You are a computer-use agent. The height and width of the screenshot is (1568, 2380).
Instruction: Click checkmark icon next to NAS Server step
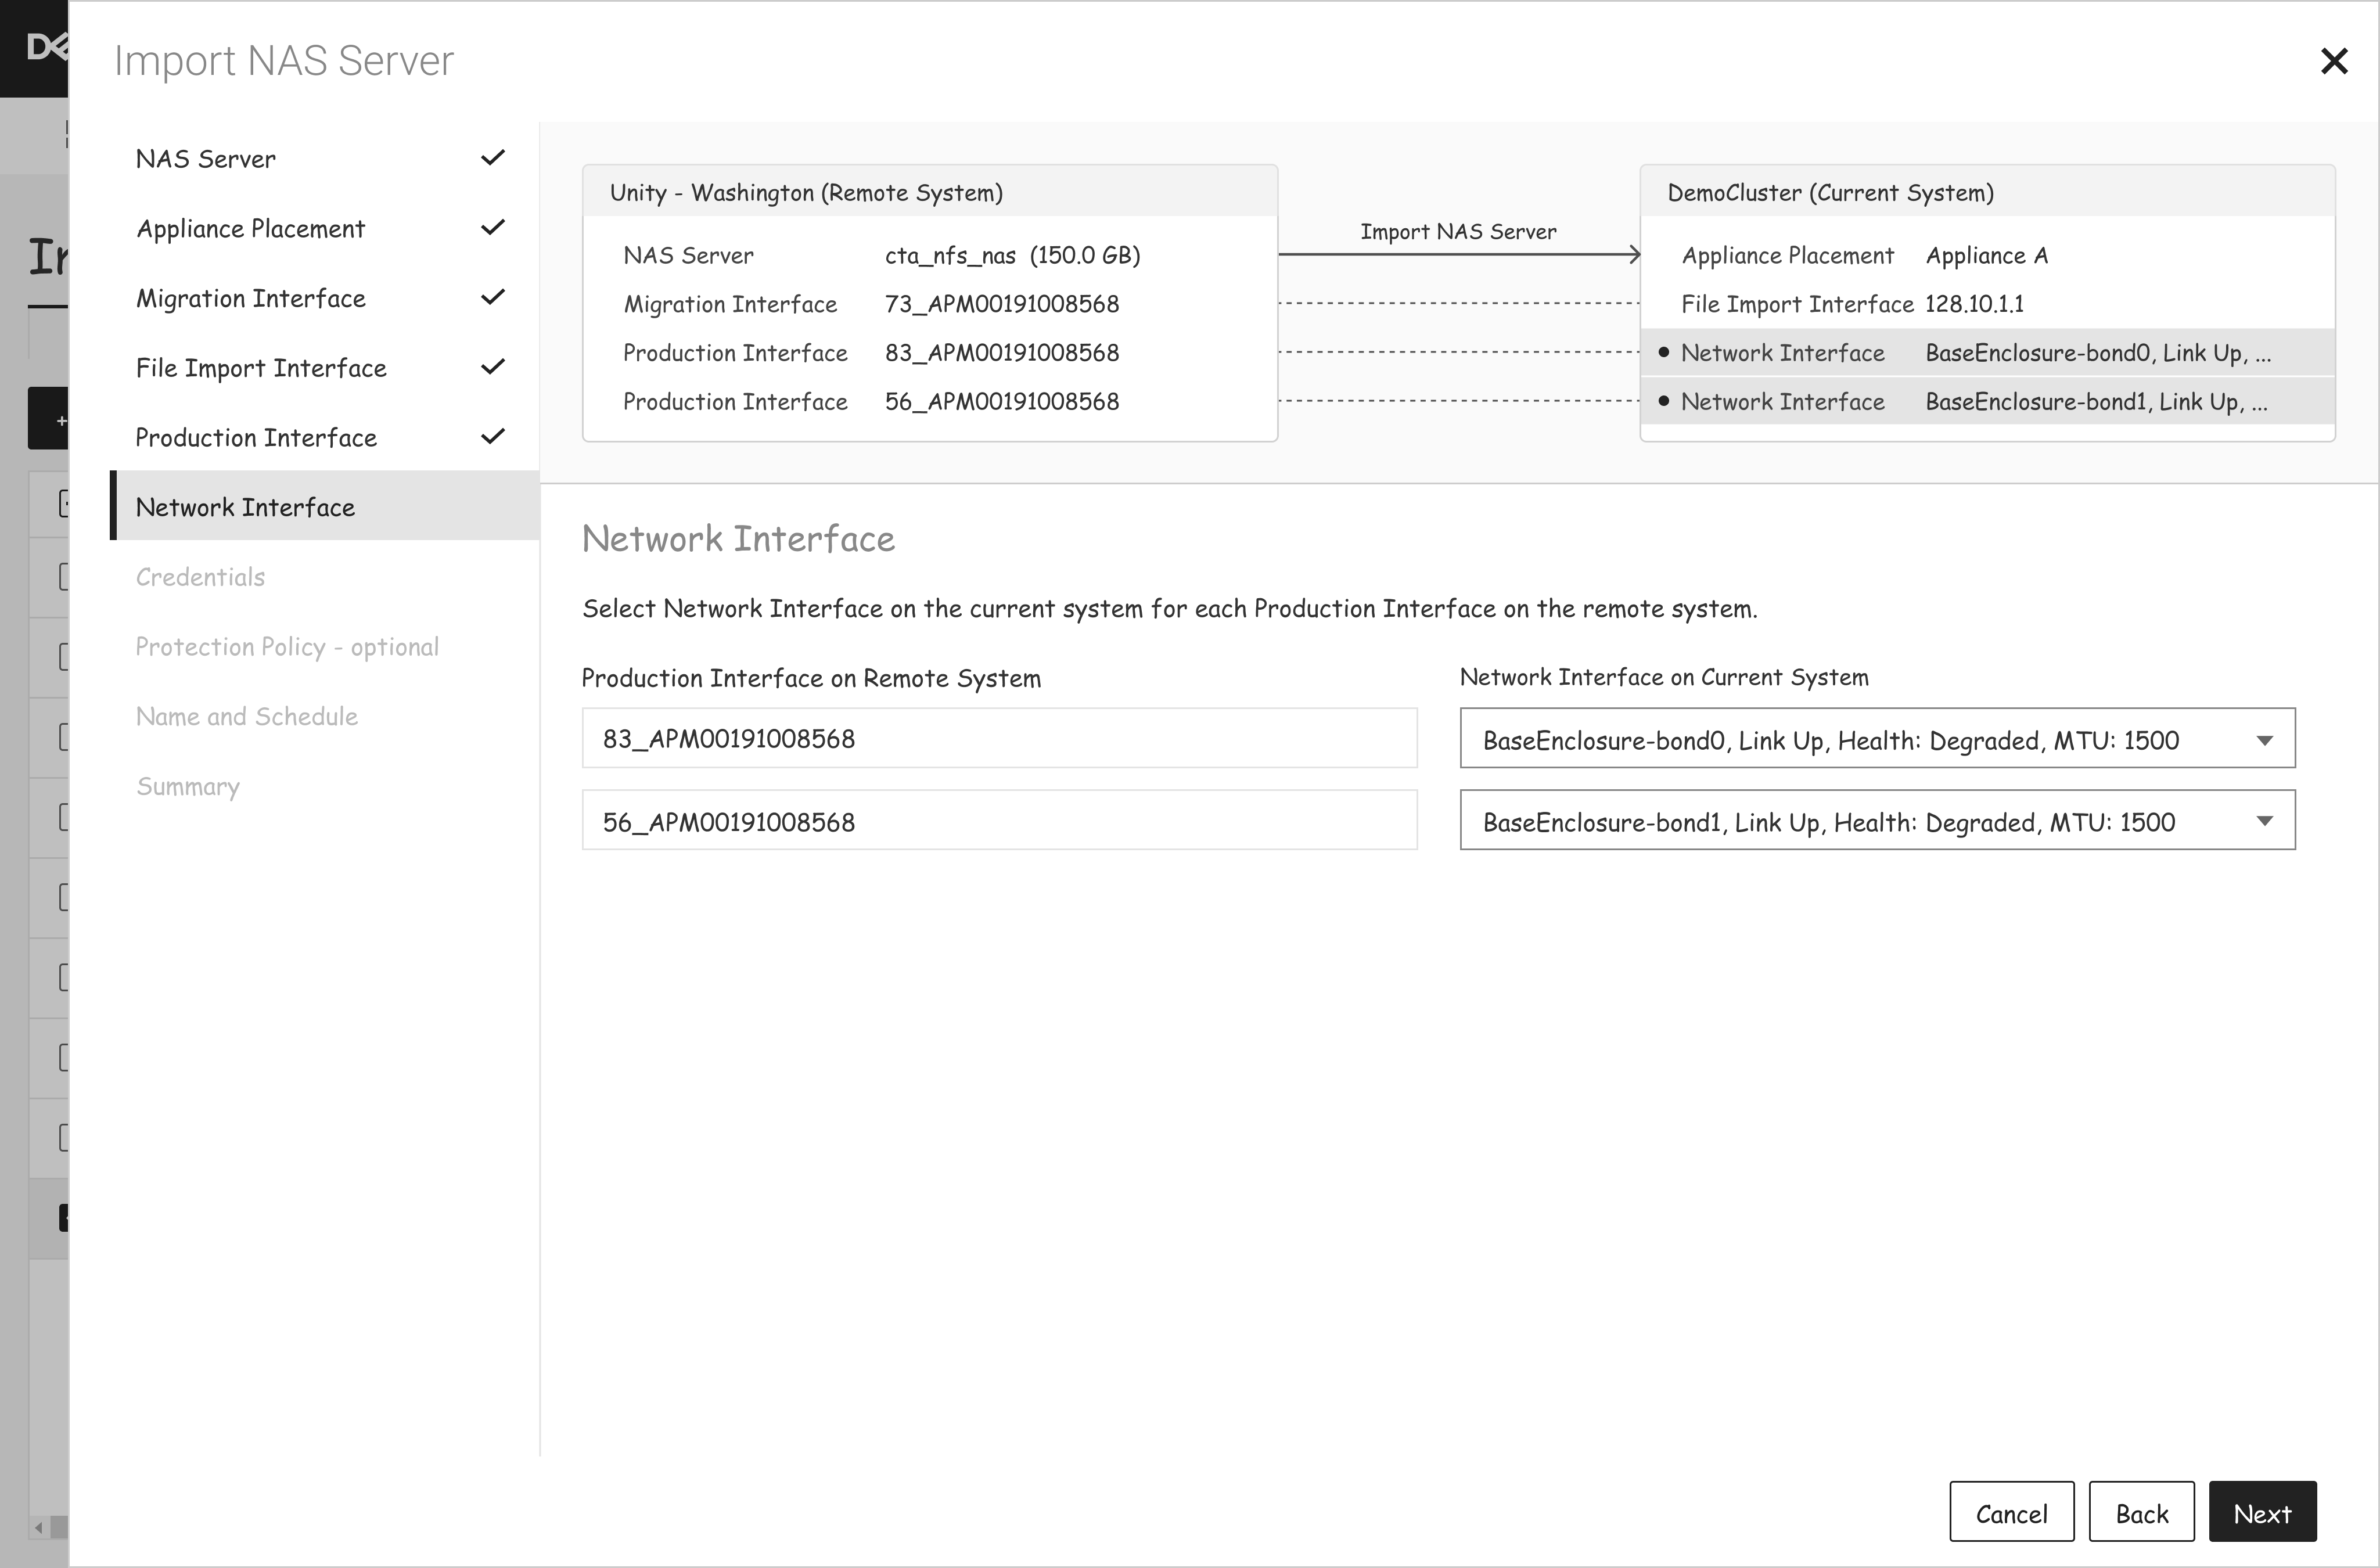click(492, 158)
